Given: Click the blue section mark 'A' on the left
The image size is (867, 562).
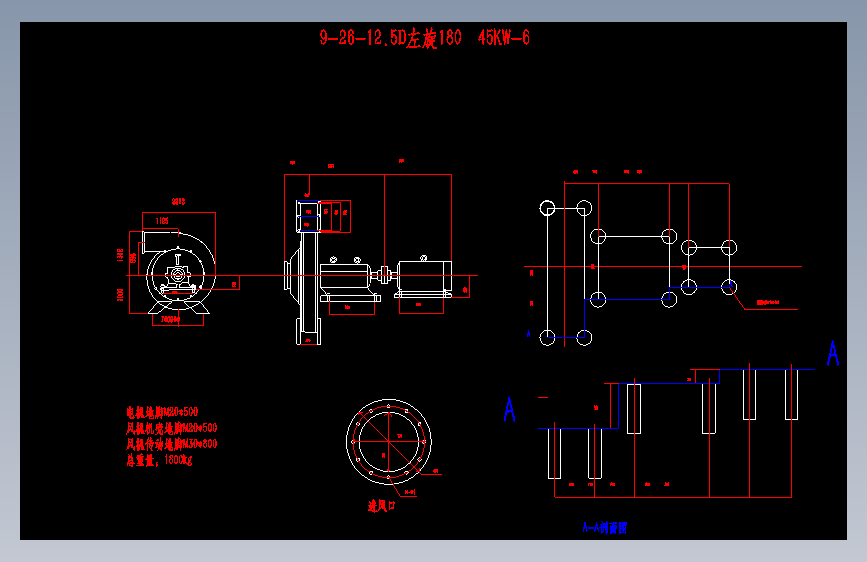Looking at the screenshot, I should coord(510,409).
